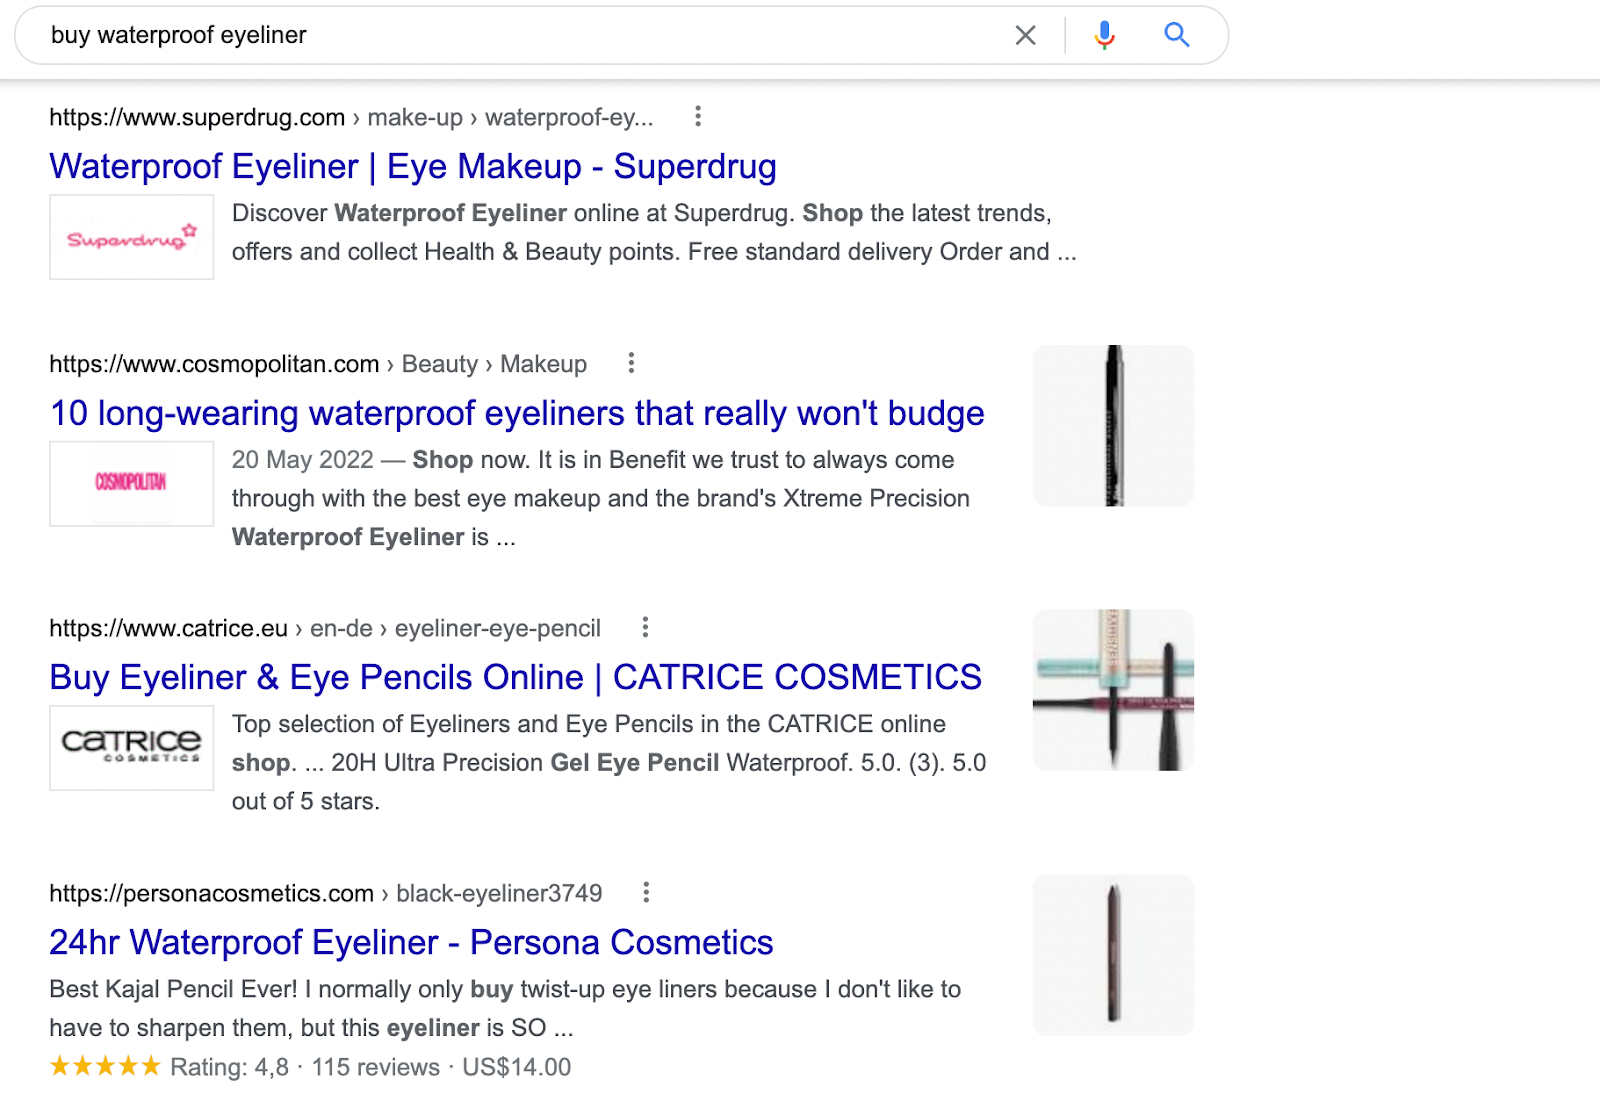This screenshot has width=1600, height=1101.
Task: Click the '115 reviews' text
Action: pyautogui.click(x=376, y=1067)
